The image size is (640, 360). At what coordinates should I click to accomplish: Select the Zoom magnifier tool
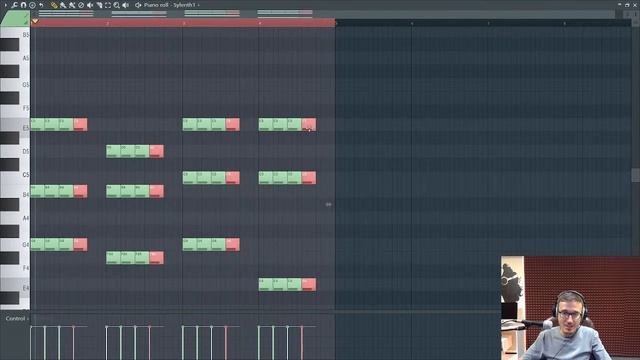click(x=116, y=5)
